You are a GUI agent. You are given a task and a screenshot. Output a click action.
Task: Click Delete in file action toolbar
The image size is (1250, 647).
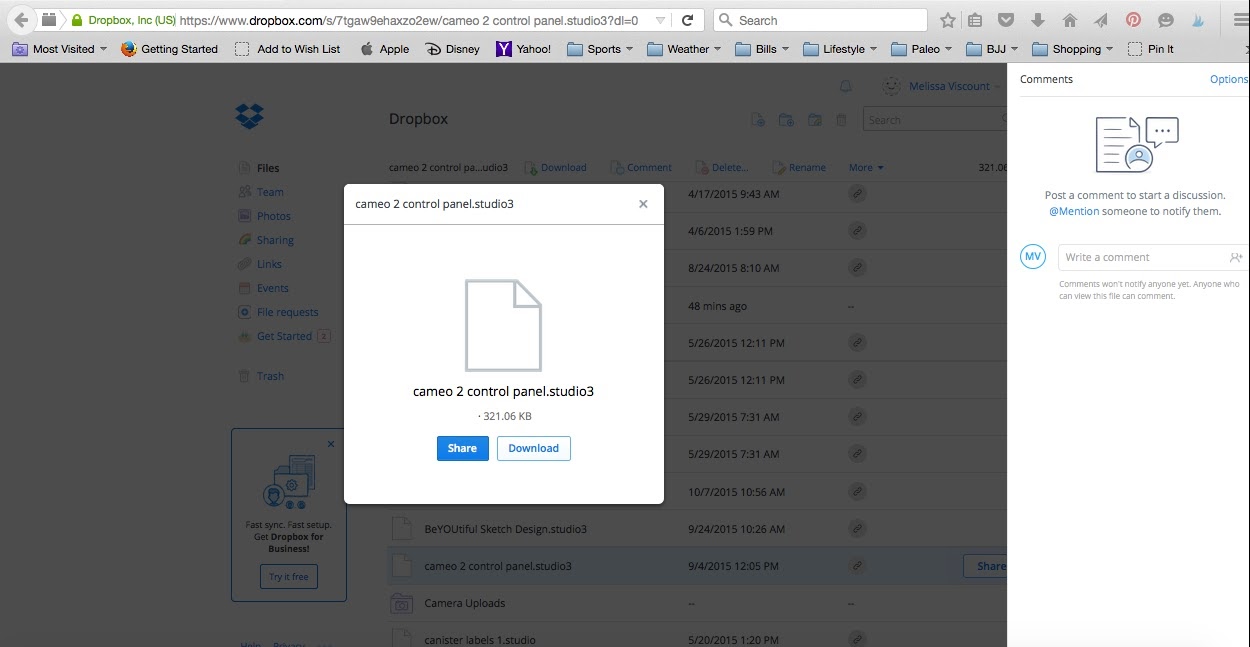click(x=721, y=167)
